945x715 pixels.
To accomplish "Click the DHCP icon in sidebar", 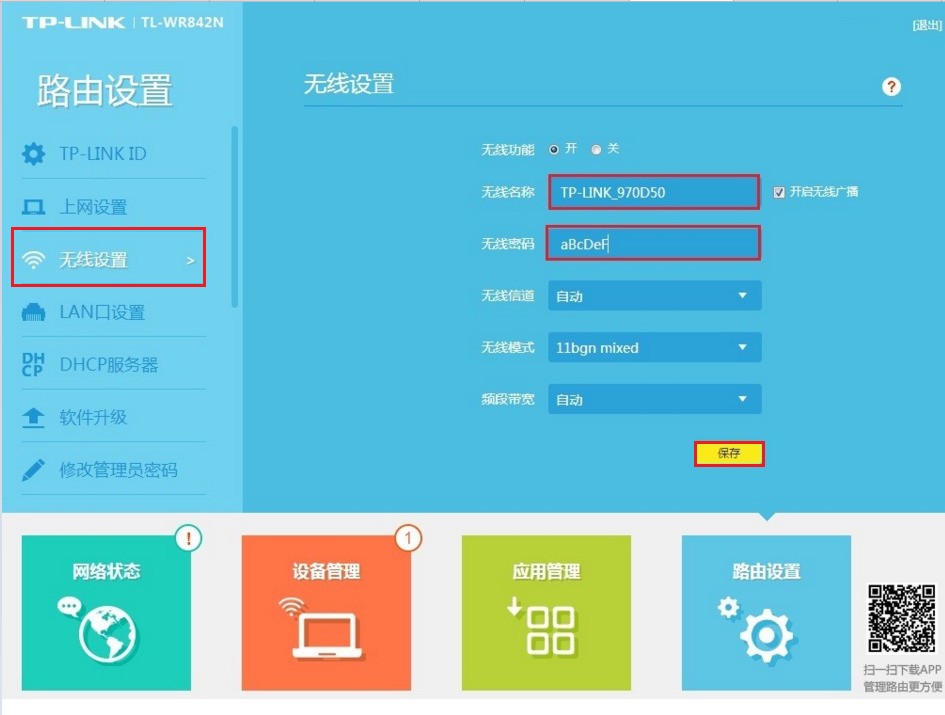I will coord(33,365).
